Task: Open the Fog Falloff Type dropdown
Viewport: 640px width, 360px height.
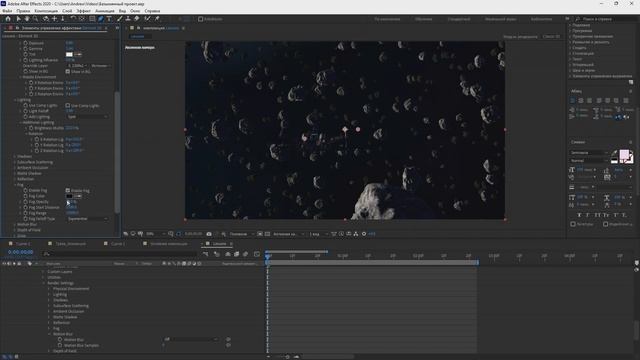Action: pyautogui.click(x=87, y=219)
